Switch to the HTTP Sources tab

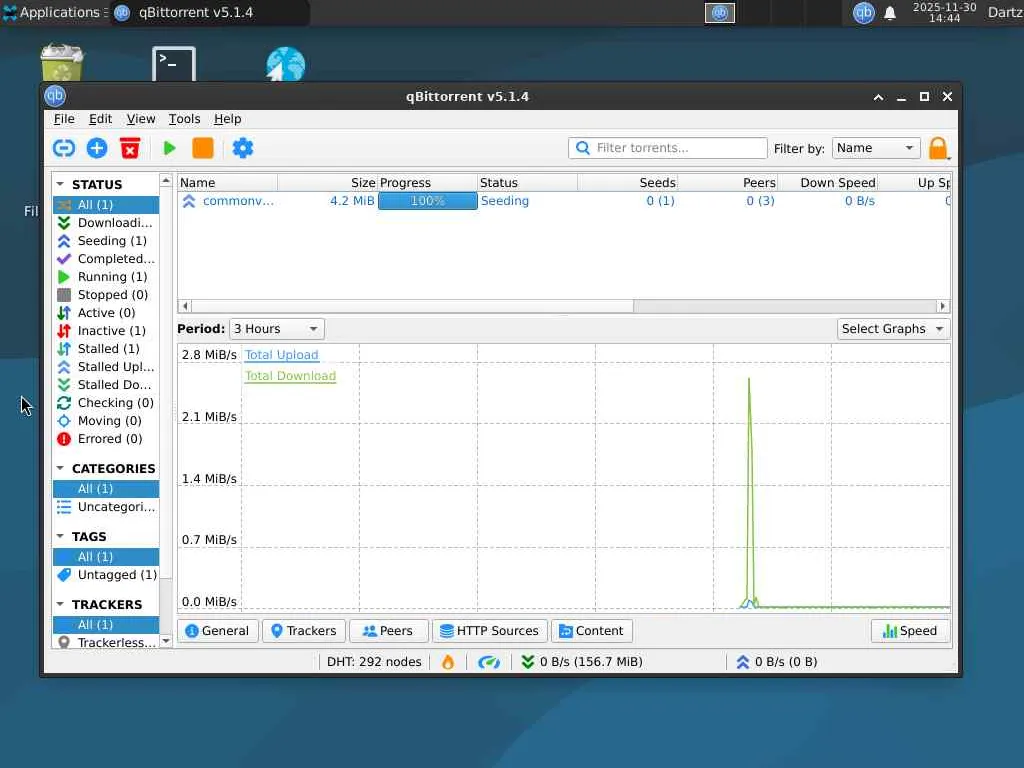(489, 631)
